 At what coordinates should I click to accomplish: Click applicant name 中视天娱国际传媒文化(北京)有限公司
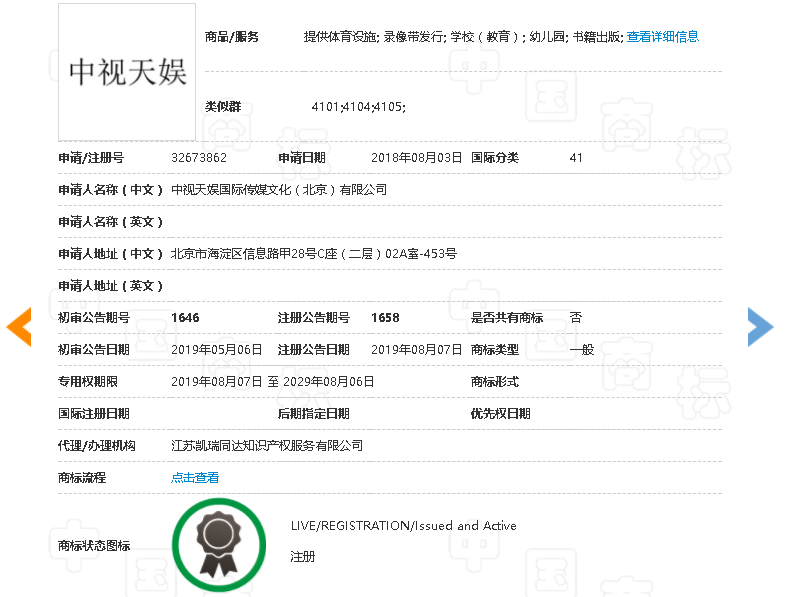click(x=279, y=190)
